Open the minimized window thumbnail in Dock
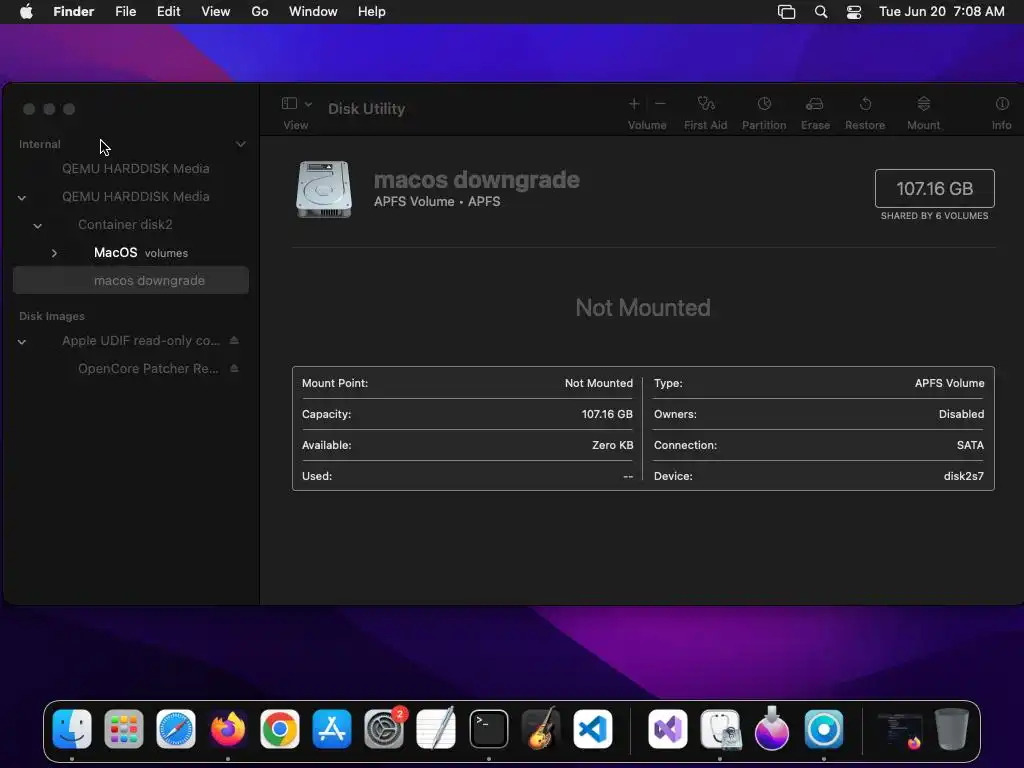The width and height of the screenshot is (1024, 768). click(899, 730)
